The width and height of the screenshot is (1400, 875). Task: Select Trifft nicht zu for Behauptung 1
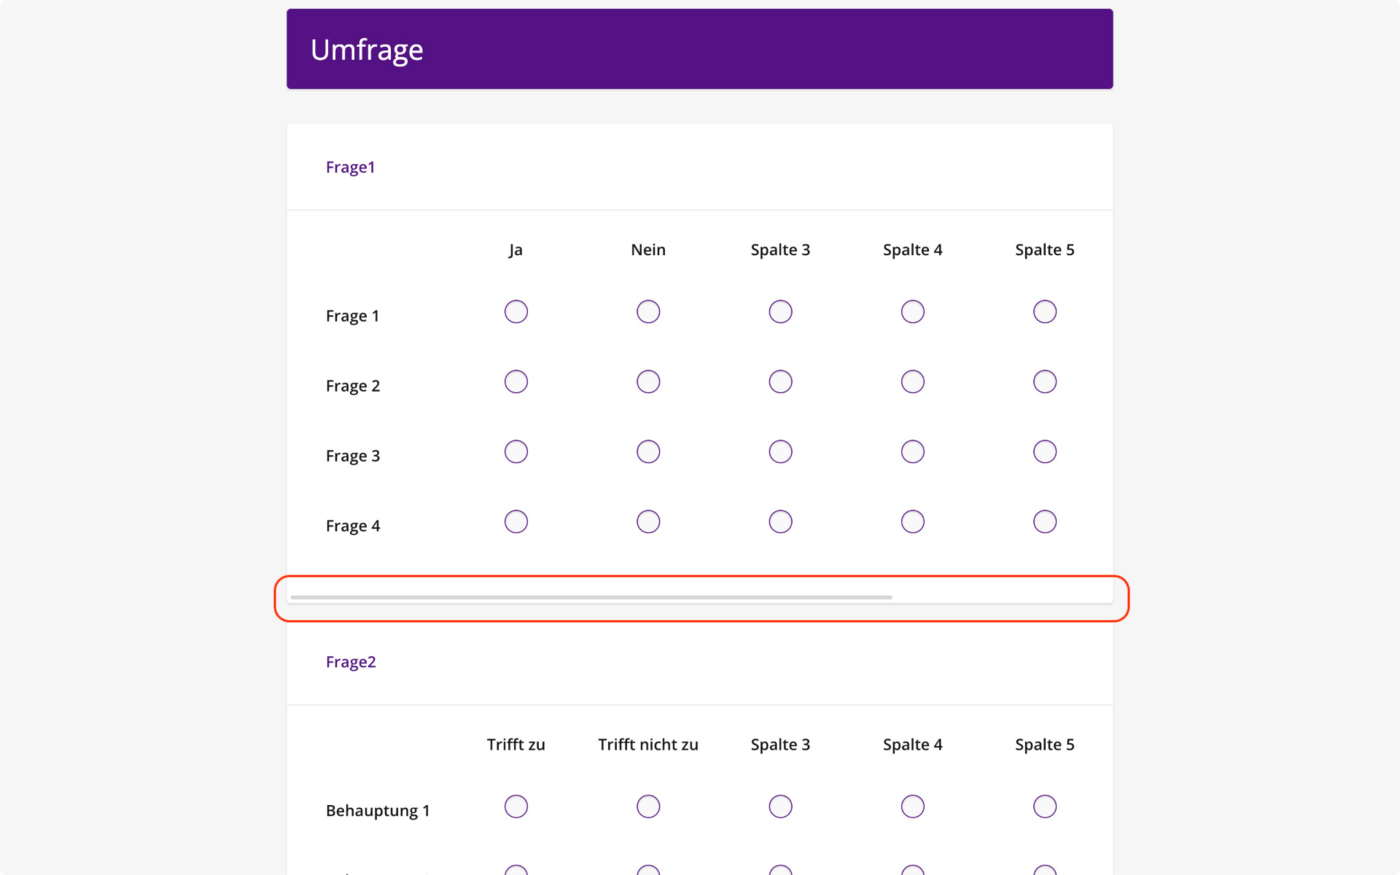coord(648,806)
